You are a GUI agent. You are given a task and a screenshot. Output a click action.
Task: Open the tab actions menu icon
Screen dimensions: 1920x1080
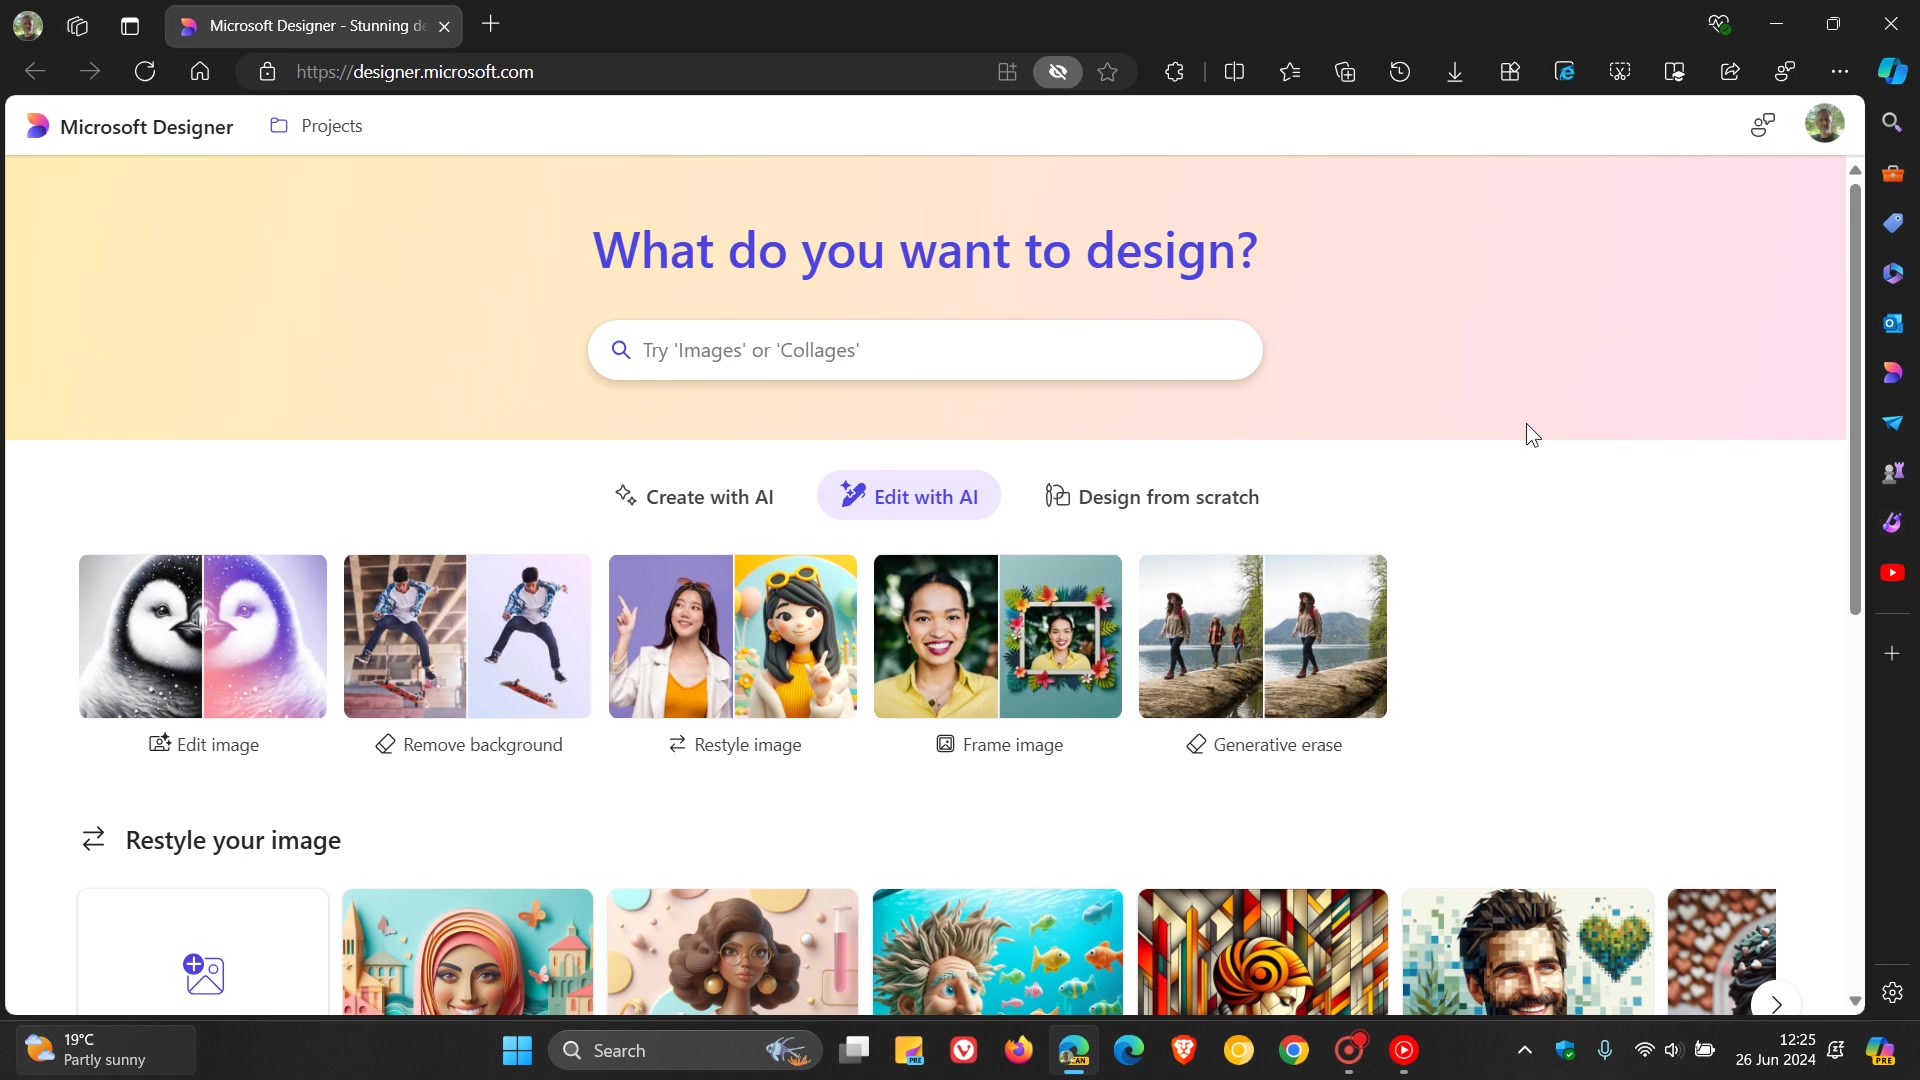pos(130,26)
